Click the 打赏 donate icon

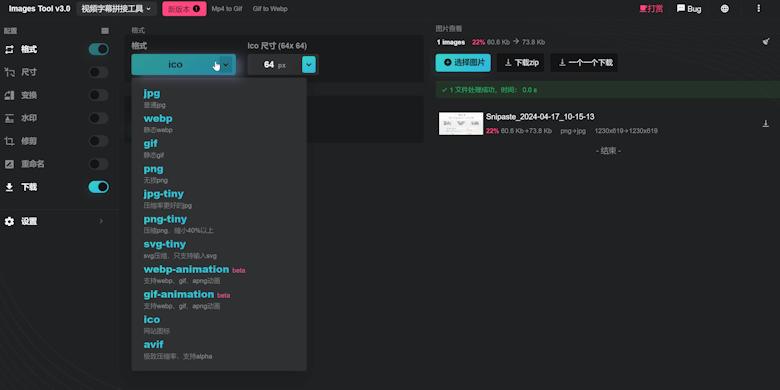[643, 8]
